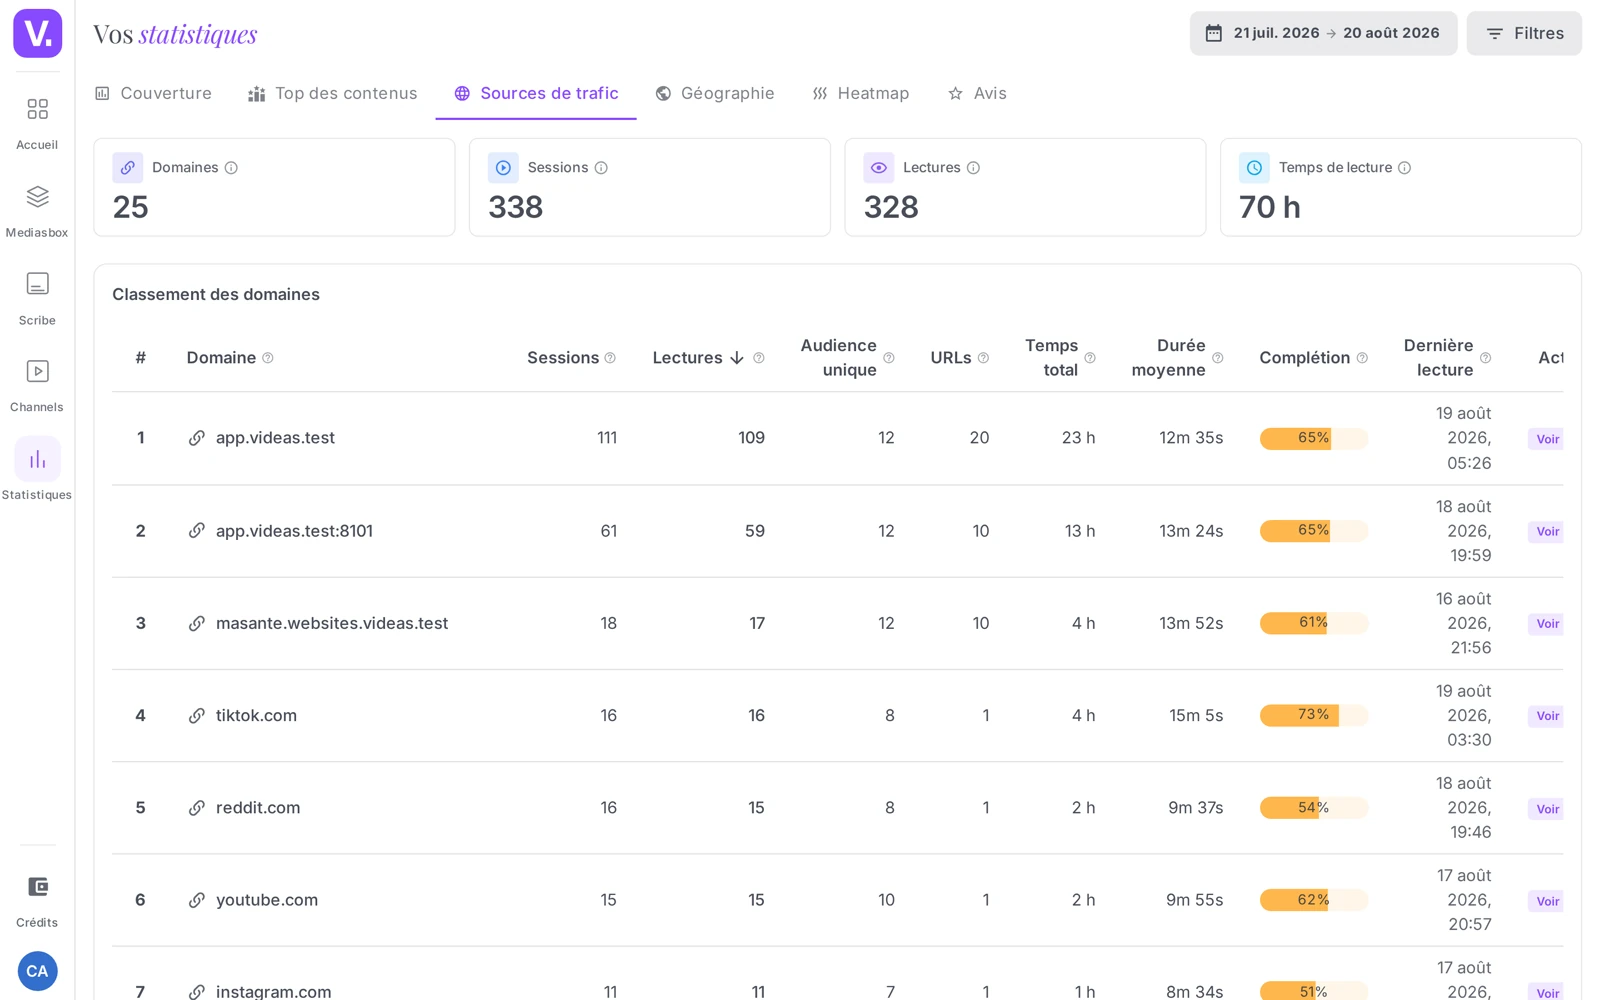Select the instagram.com domain name
Viewport: 1600px width, 1000px height.
(273, 991)
